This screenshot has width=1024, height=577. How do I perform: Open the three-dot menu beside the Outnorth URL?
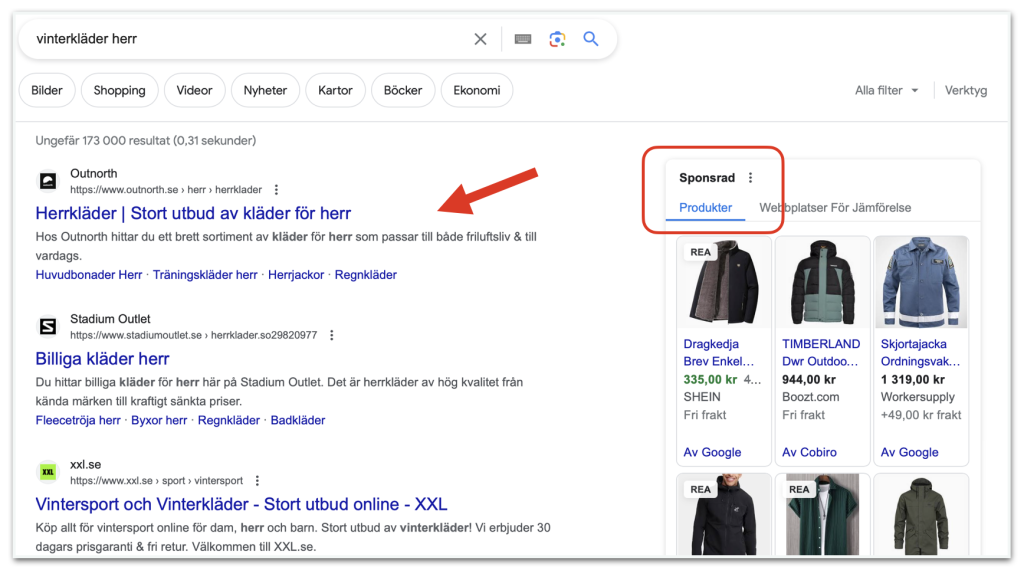pos(276,189)
